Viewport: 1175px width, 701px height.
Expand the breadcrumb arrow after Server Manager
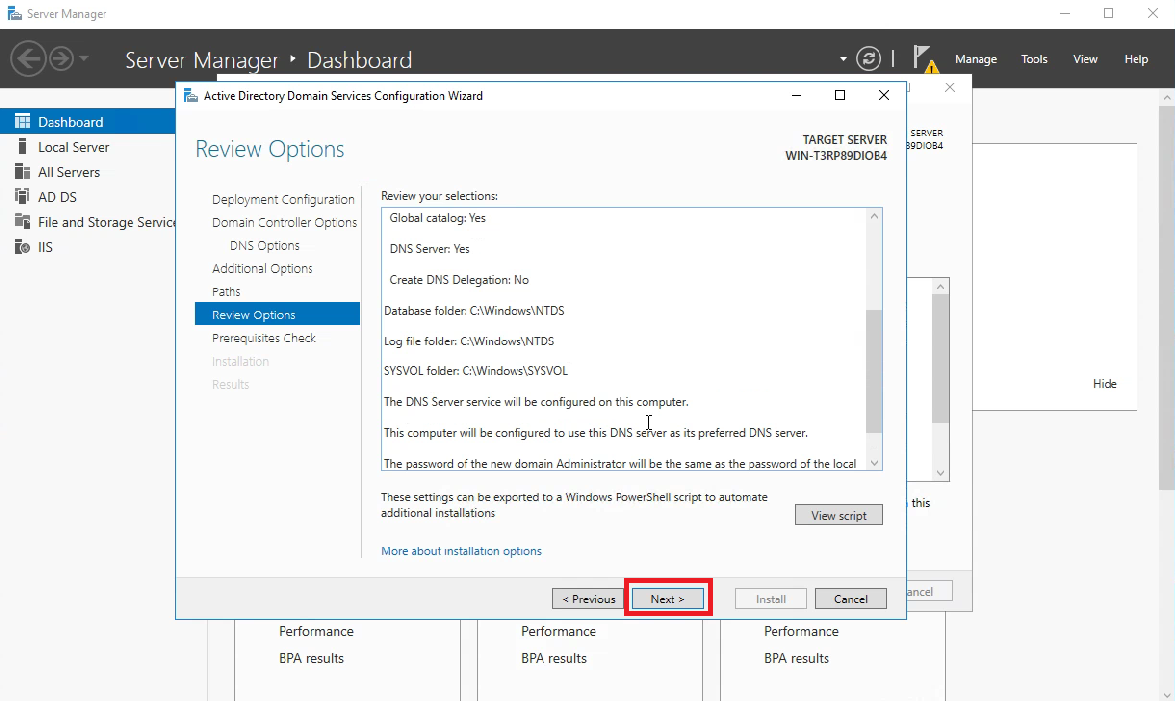tap(293, 60)
